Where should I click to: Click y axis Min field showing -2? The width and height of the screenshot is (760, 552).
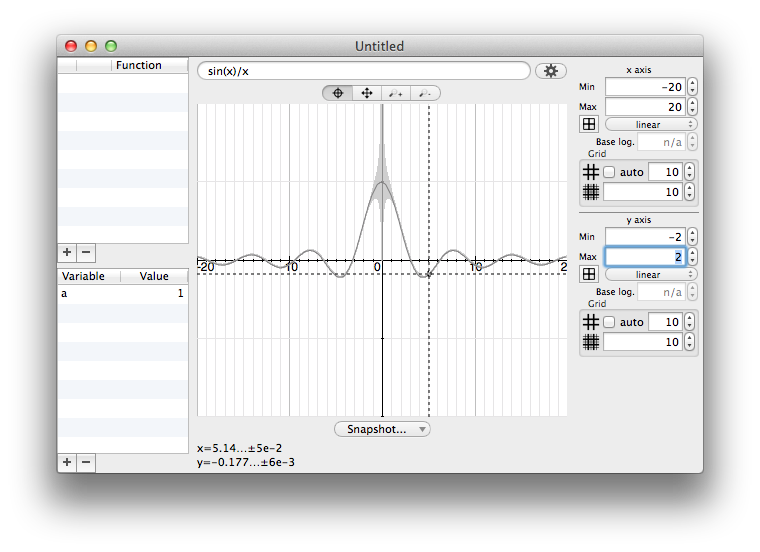[x=645, y=237]
